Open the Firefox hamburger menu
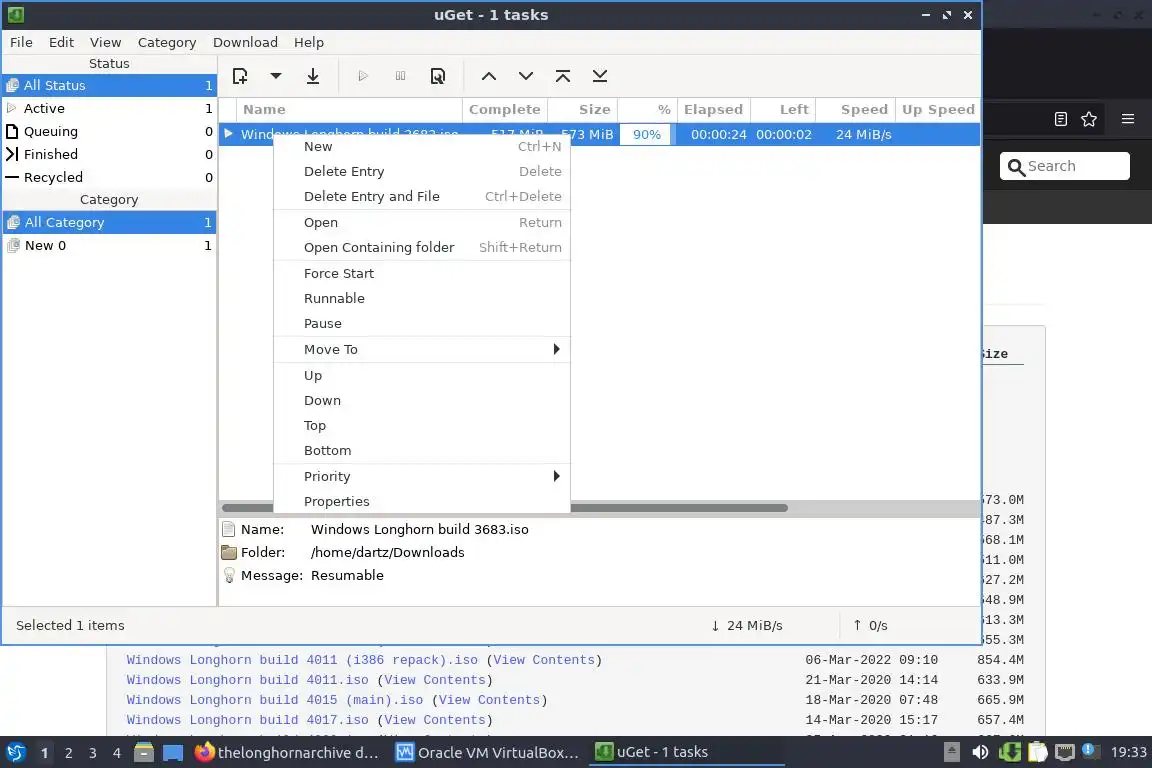The width and height of the screenshot is (1152, 768). pos(1128,119)
